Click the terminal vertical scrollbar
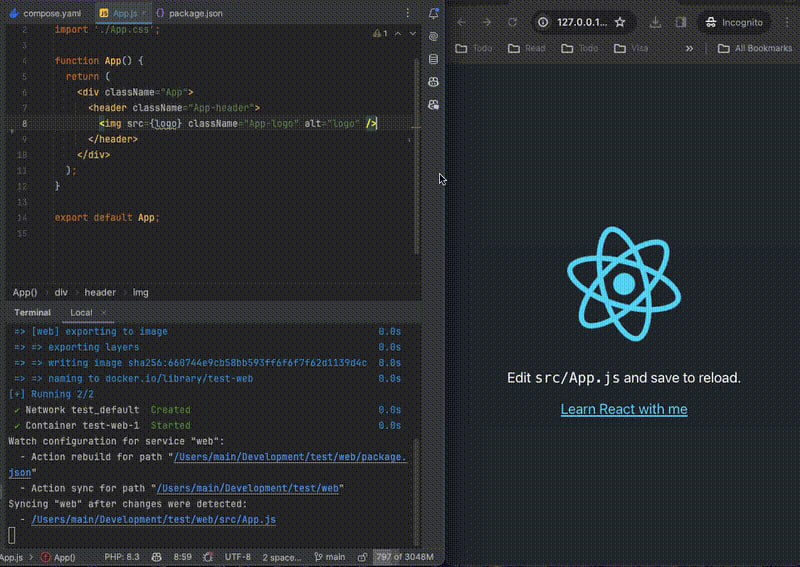This screenshot has height=567, width=800. 416,492
